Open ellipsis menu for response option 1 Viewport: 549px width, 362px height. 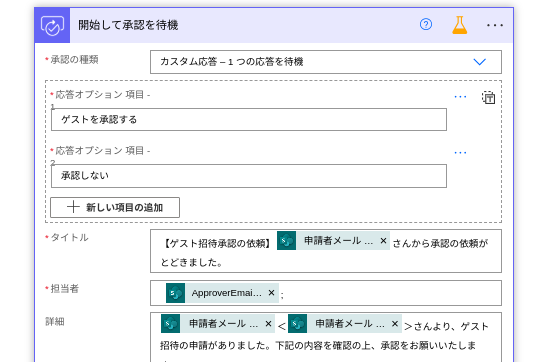click(460, 97)
